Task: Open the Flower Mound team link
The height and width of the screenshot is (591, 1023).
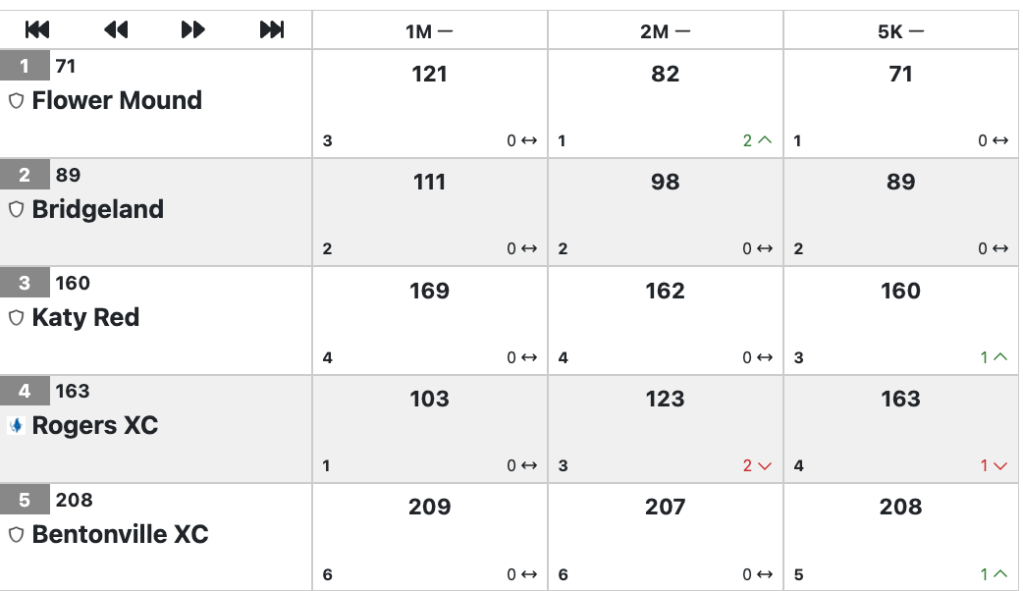Action: pos(117,101)
